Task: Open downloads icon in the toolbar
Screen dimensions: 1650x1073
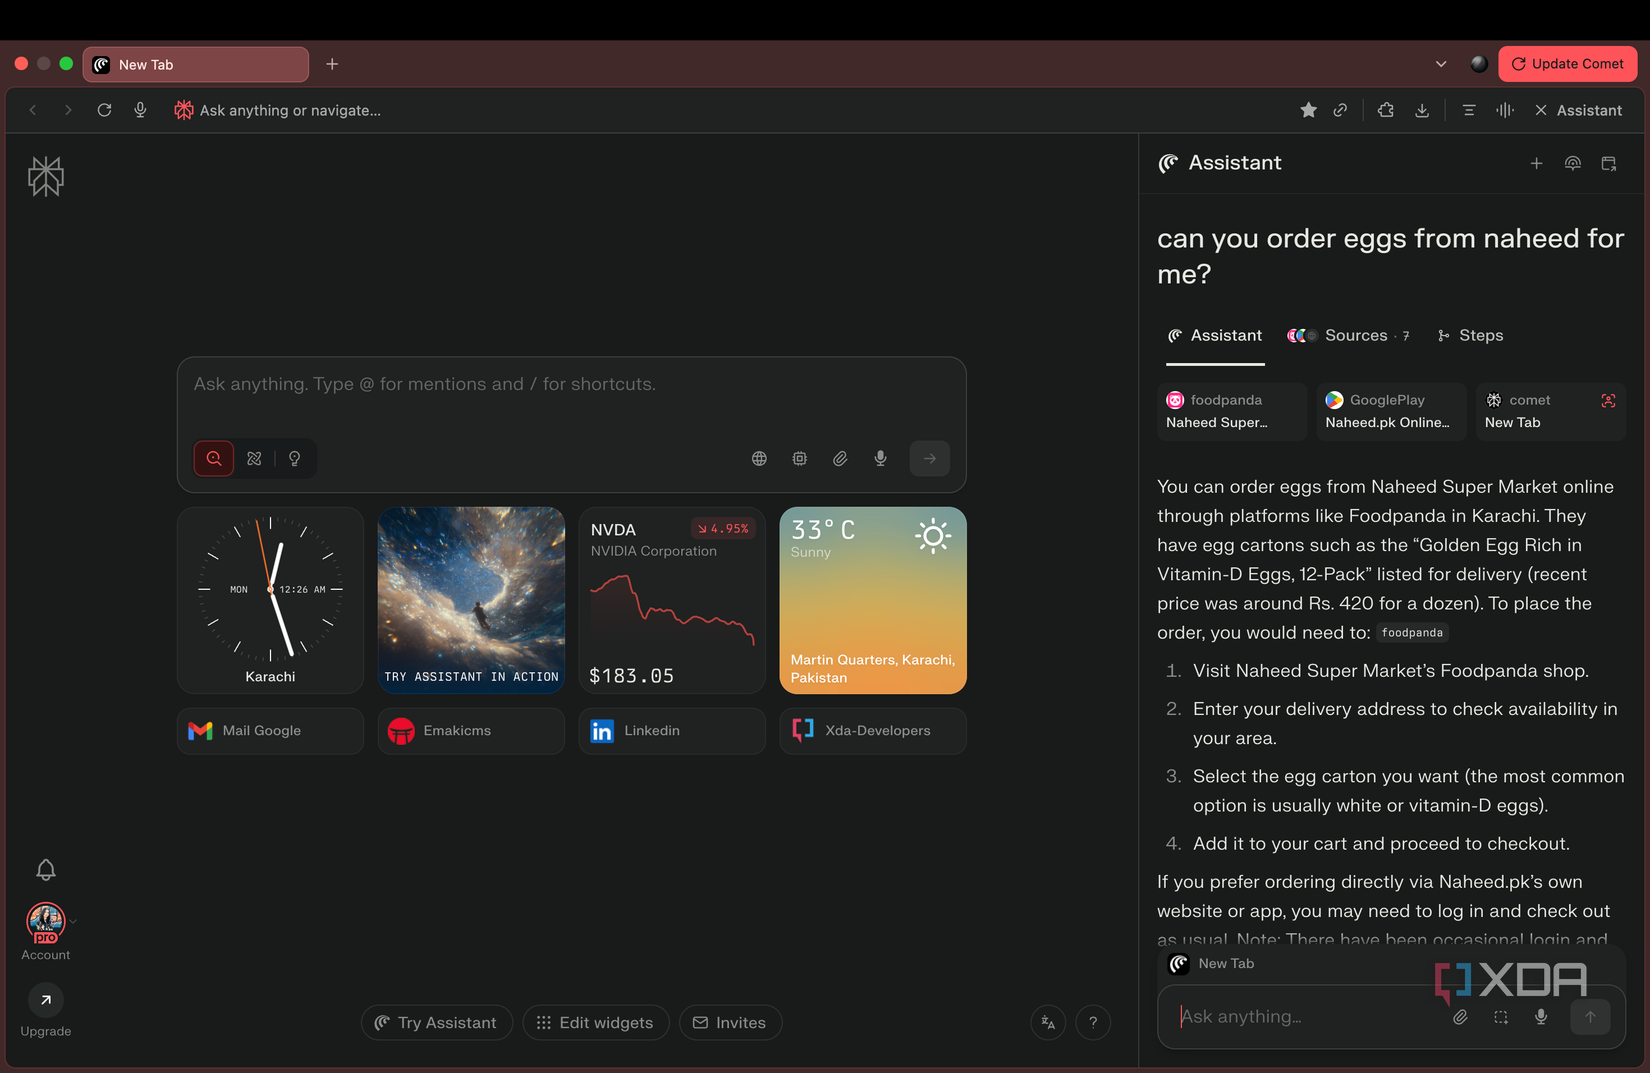Action: point(1422,110)
